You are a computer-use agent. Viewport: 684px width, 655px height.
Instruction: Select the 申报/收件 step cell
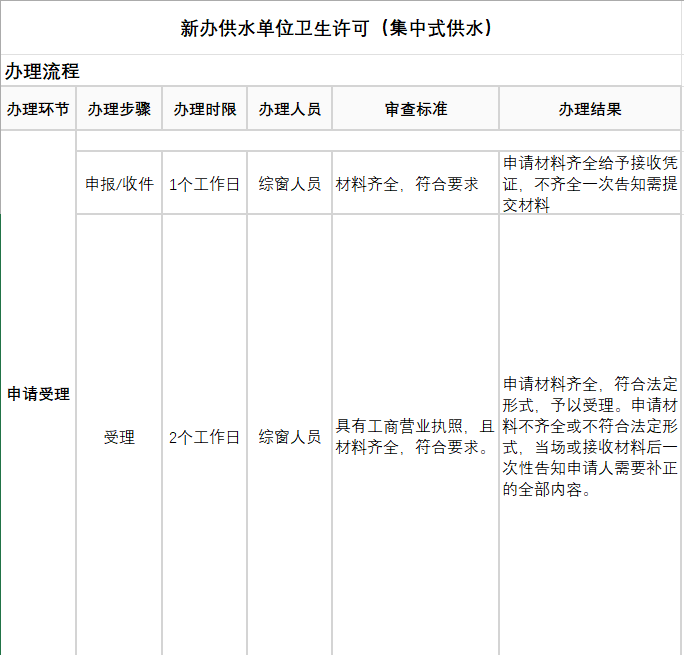click(x=119, y=184)
